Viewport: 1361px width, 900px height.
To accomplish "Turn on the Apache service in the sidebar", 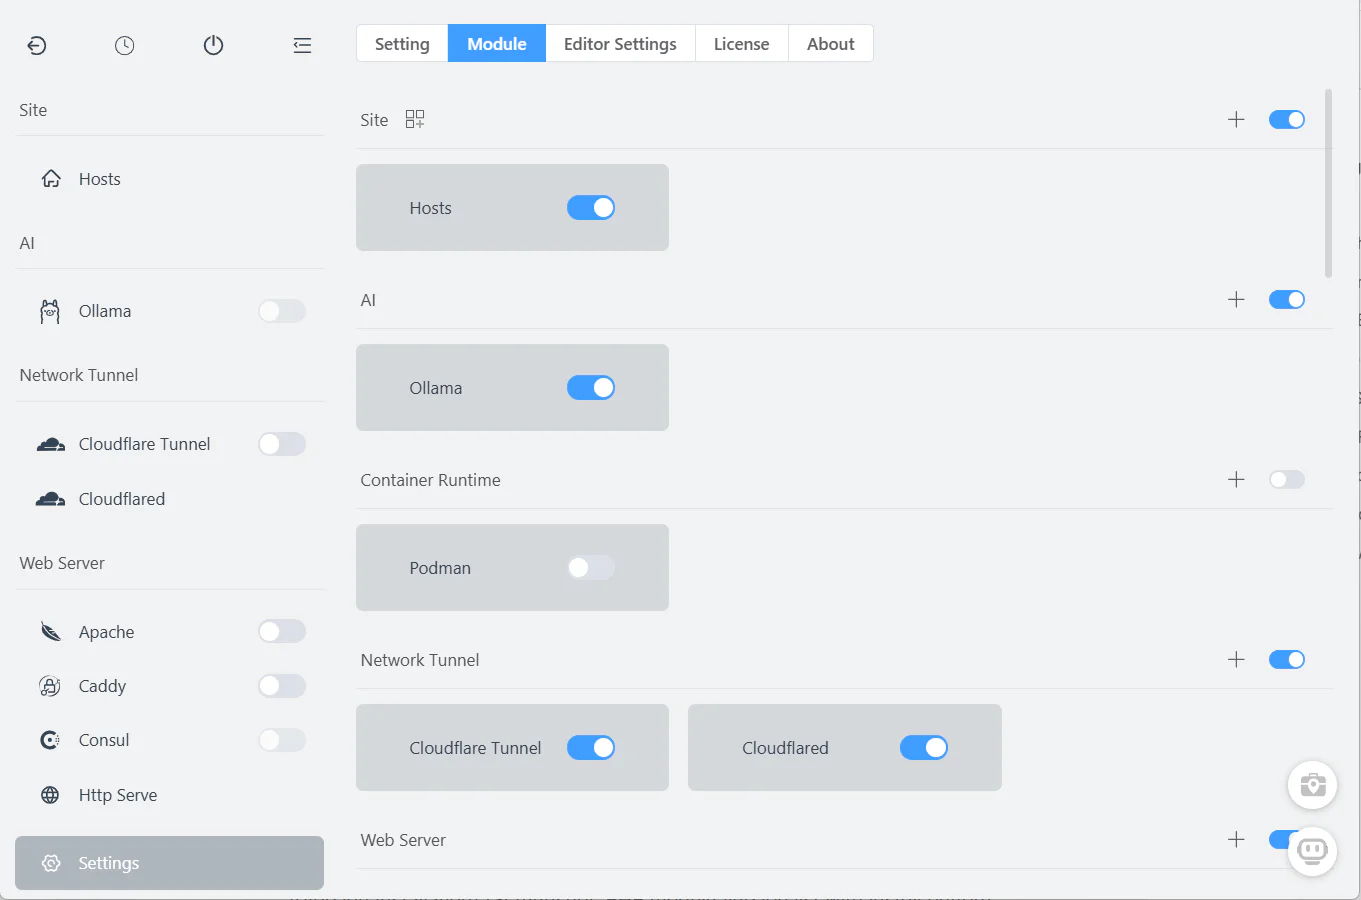I will click(281, 632).
